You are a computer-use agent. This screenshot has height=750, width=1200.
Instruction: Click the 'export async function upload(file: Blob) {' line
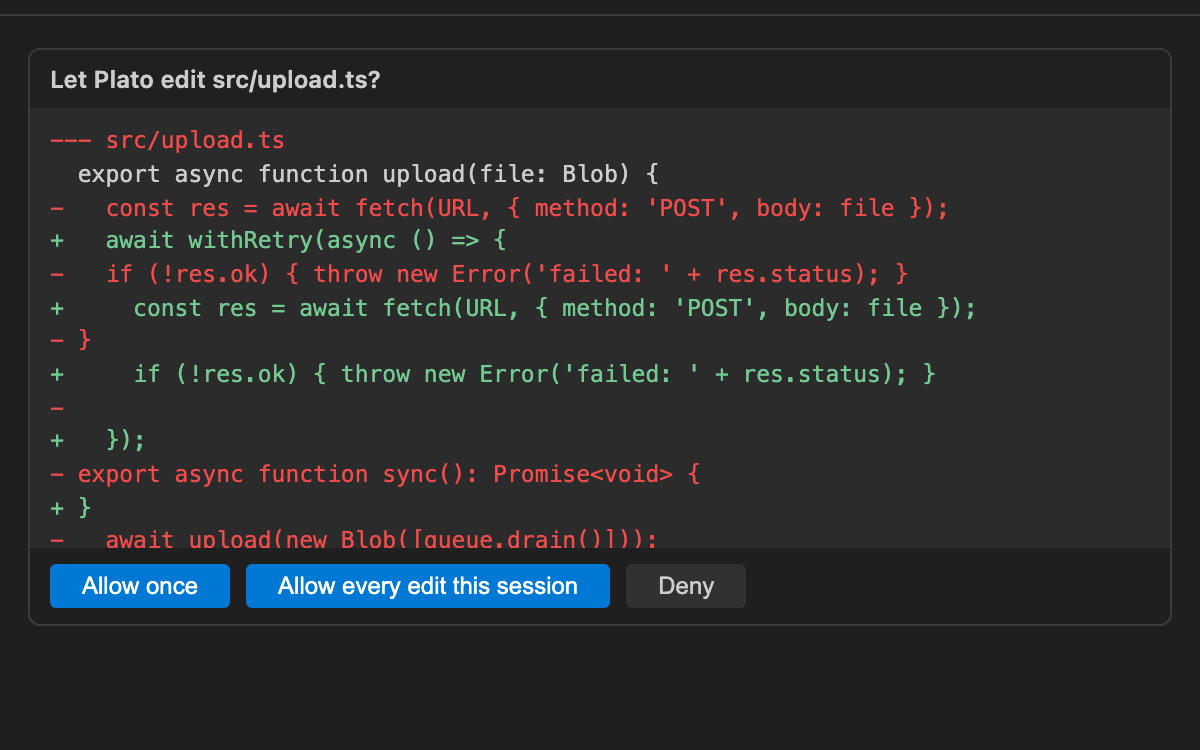pyautogui.click(x=368, y=174)
